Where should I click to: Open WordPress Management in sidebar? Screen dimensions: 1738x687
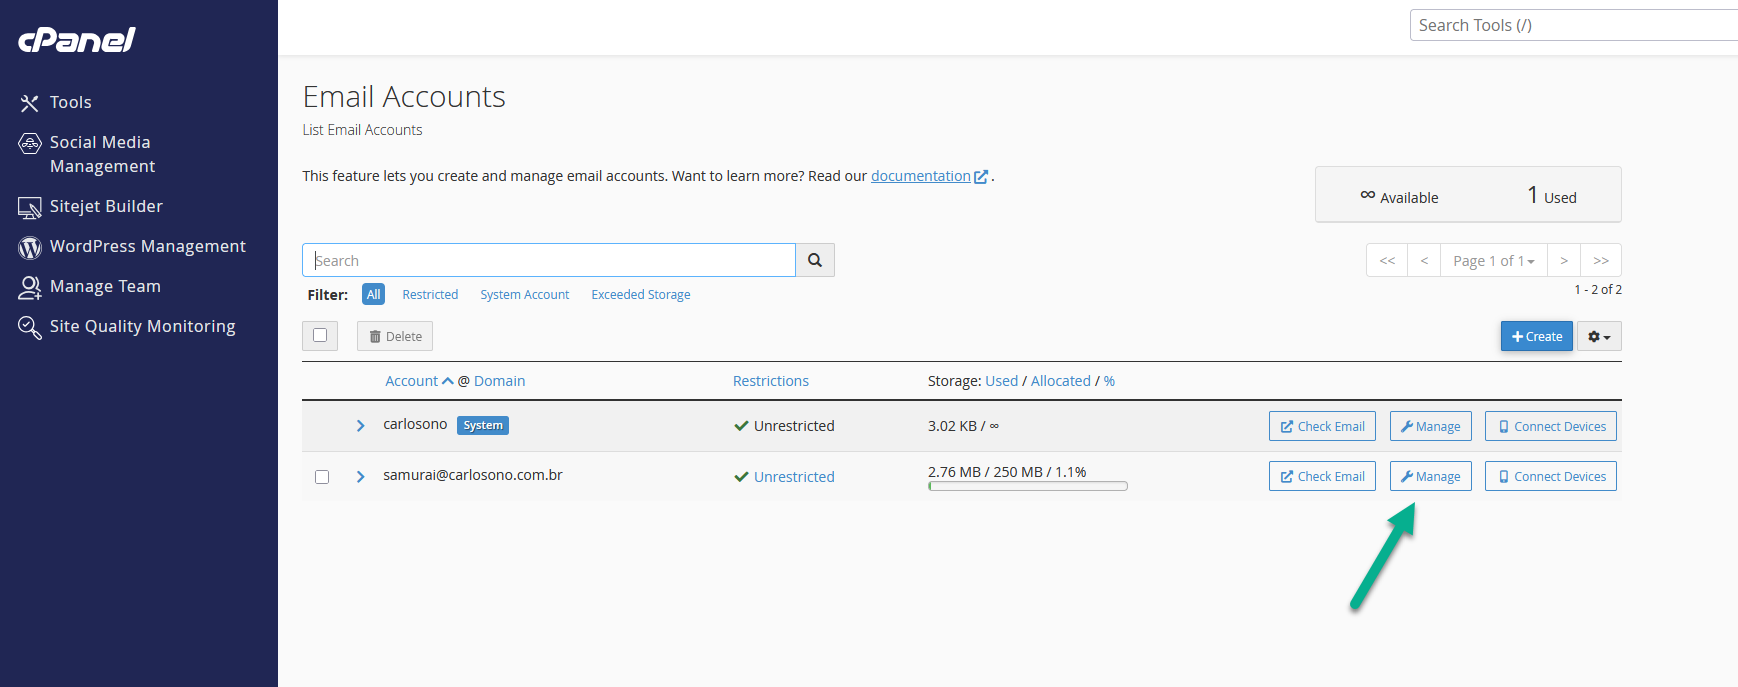(147, 246)
